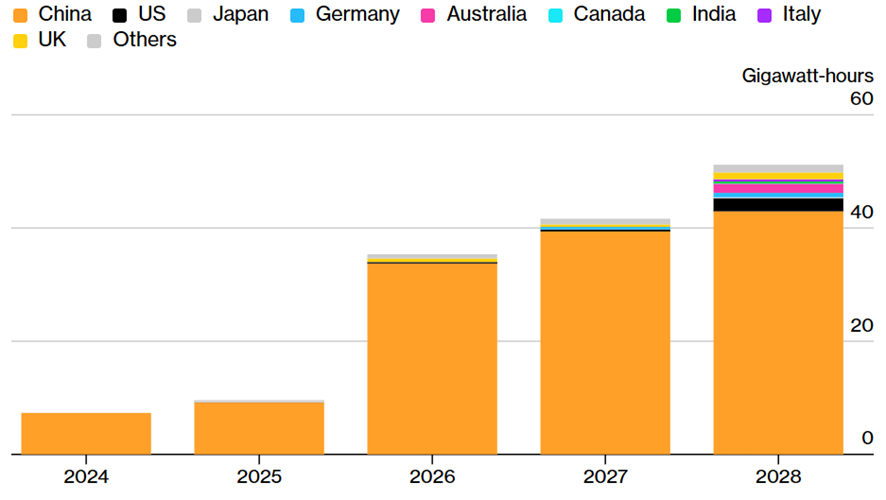Click the 2026 x-axis label
Screen dimensions: 886x500
pos(432,476)
